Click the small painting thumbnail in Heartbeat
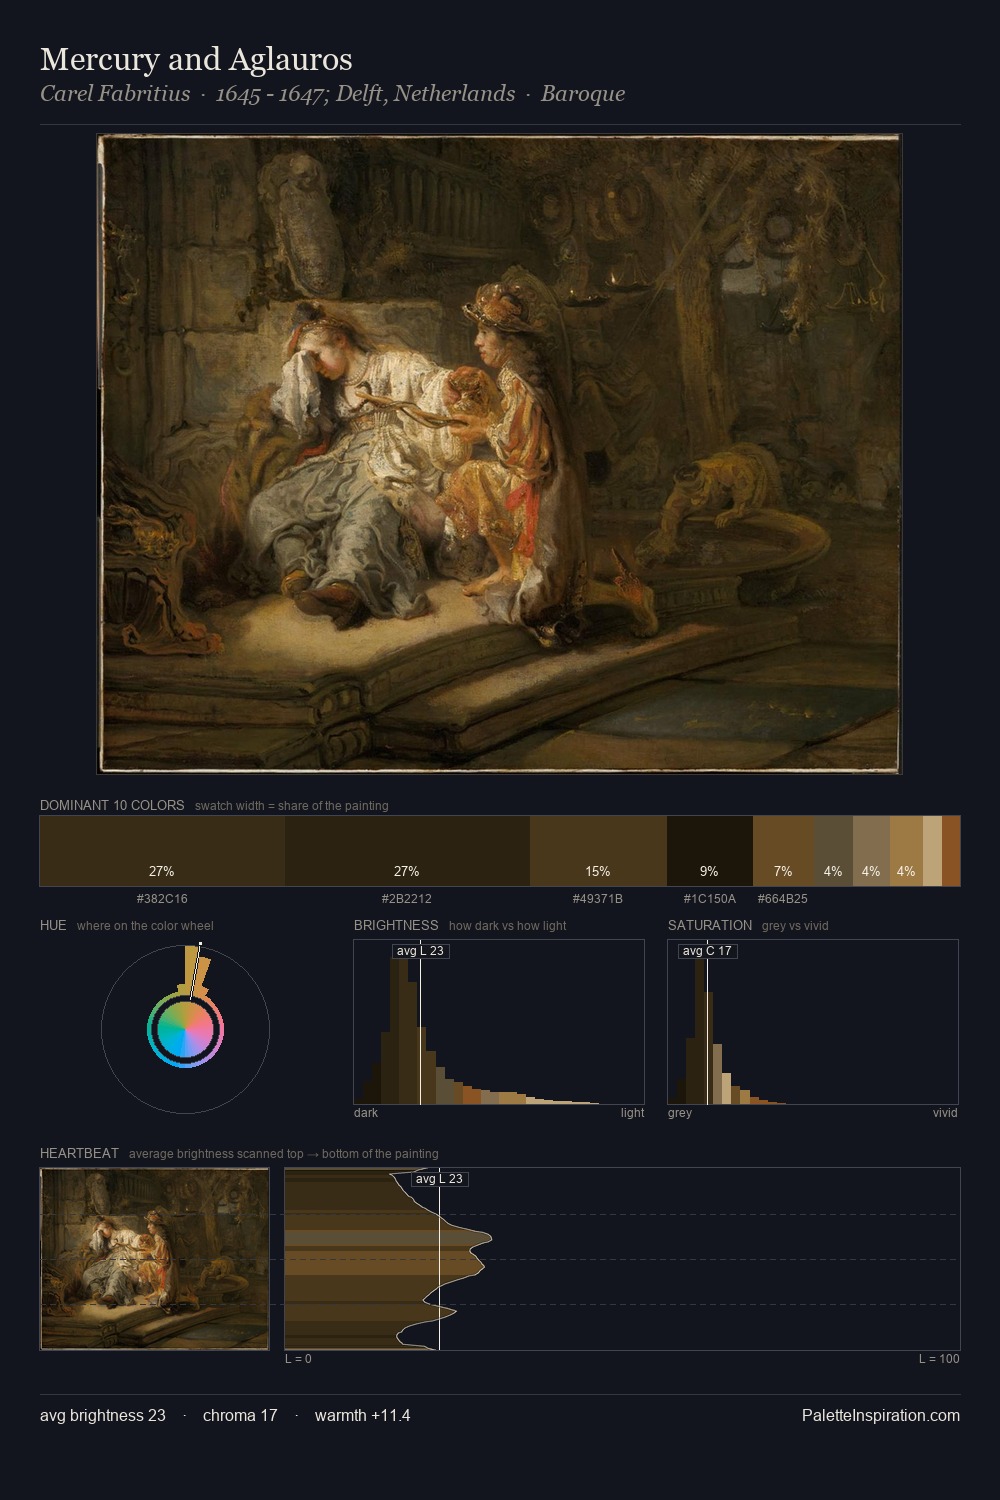 (x=155, y=1259)
